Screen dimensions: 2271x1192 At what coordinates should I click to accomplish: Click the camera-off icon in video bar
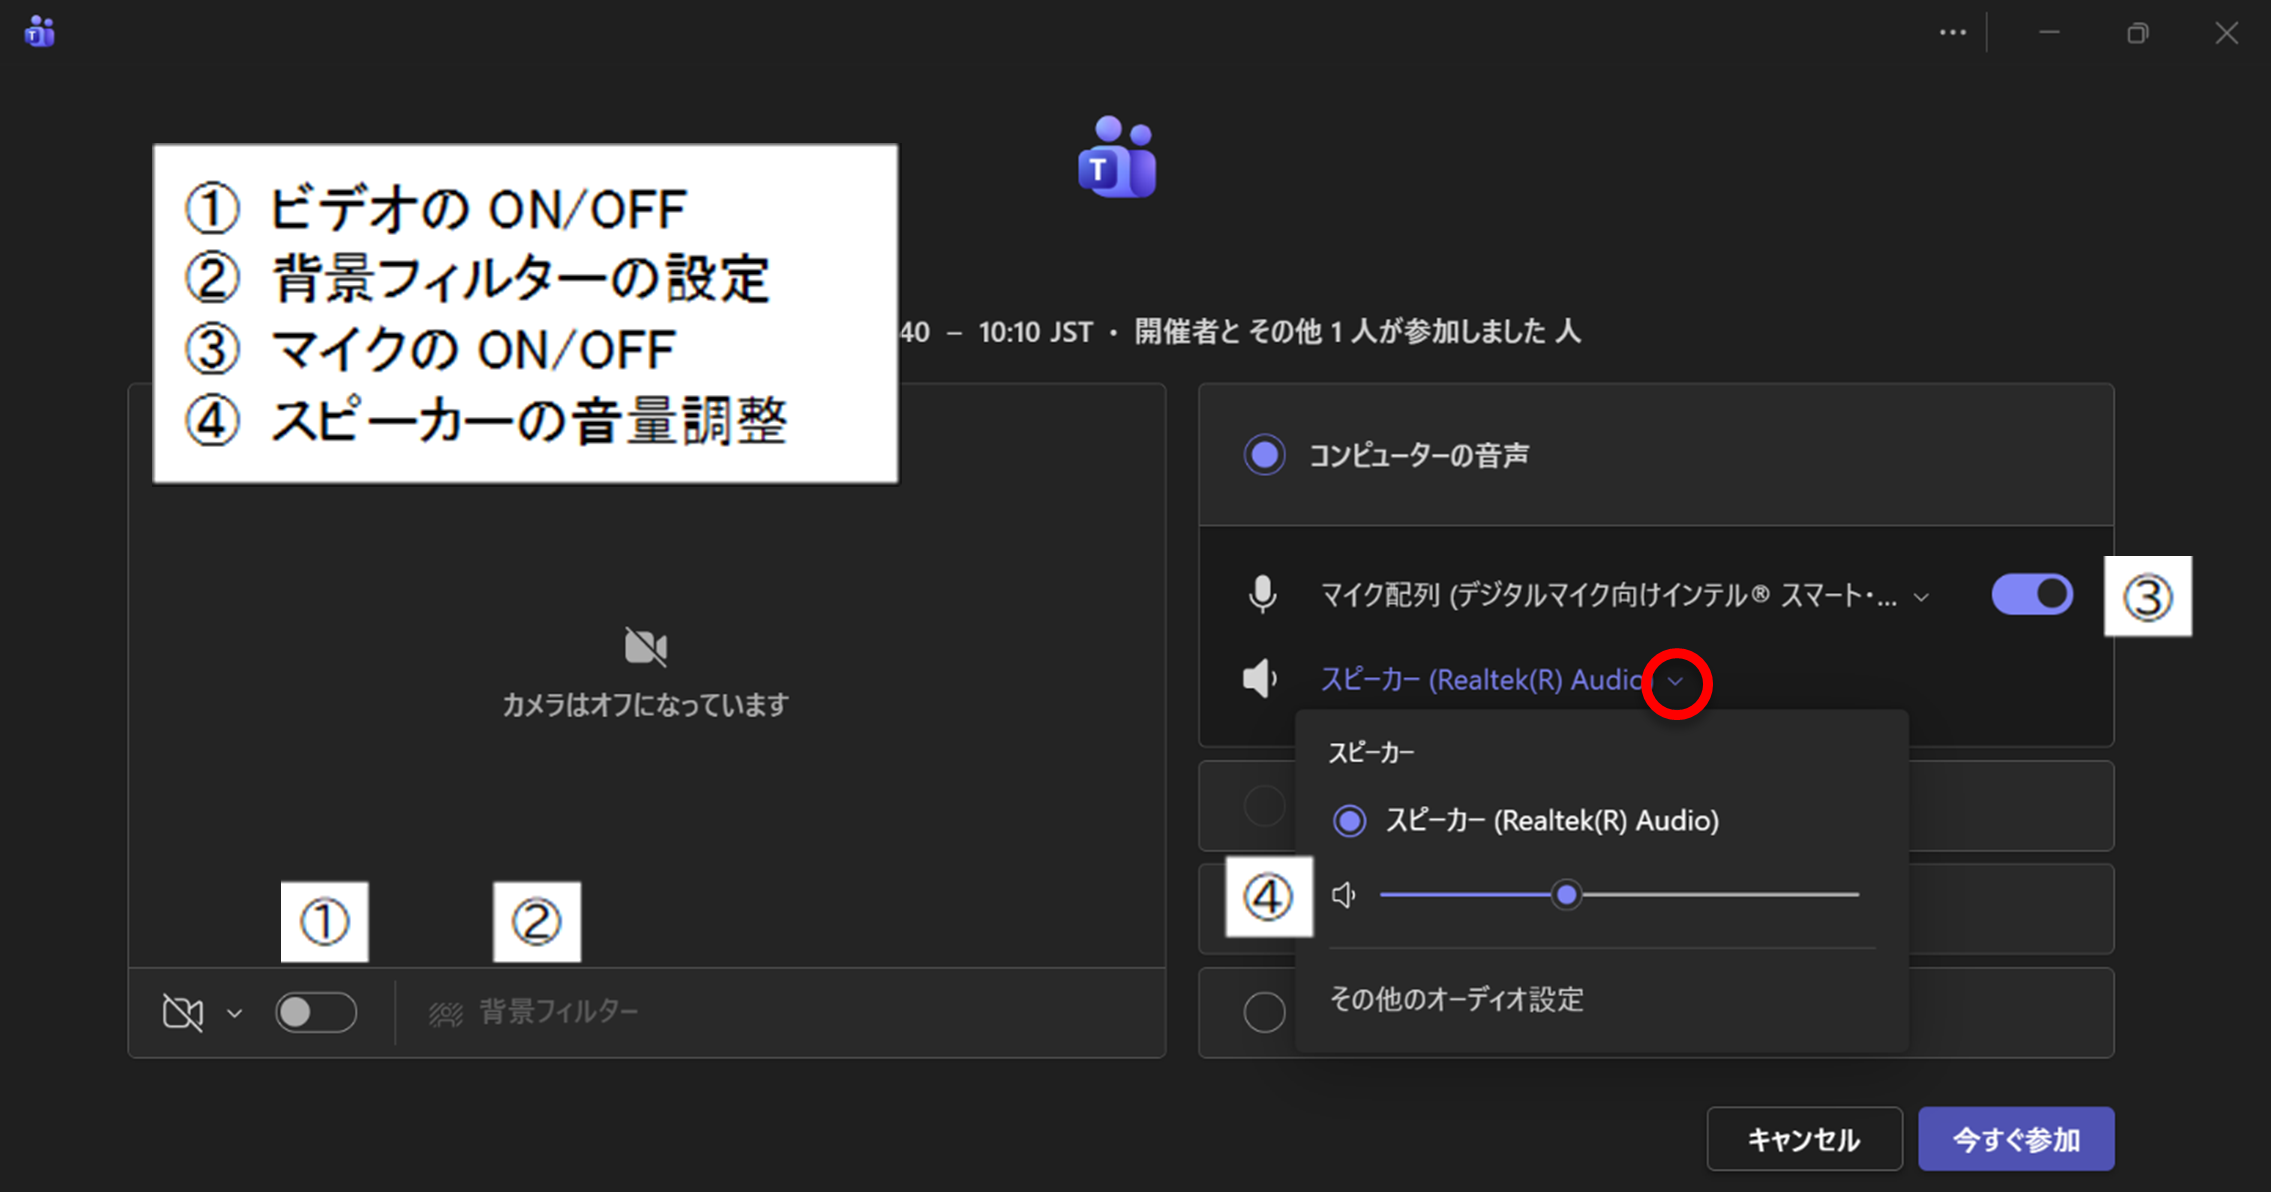pos(182,1013)
